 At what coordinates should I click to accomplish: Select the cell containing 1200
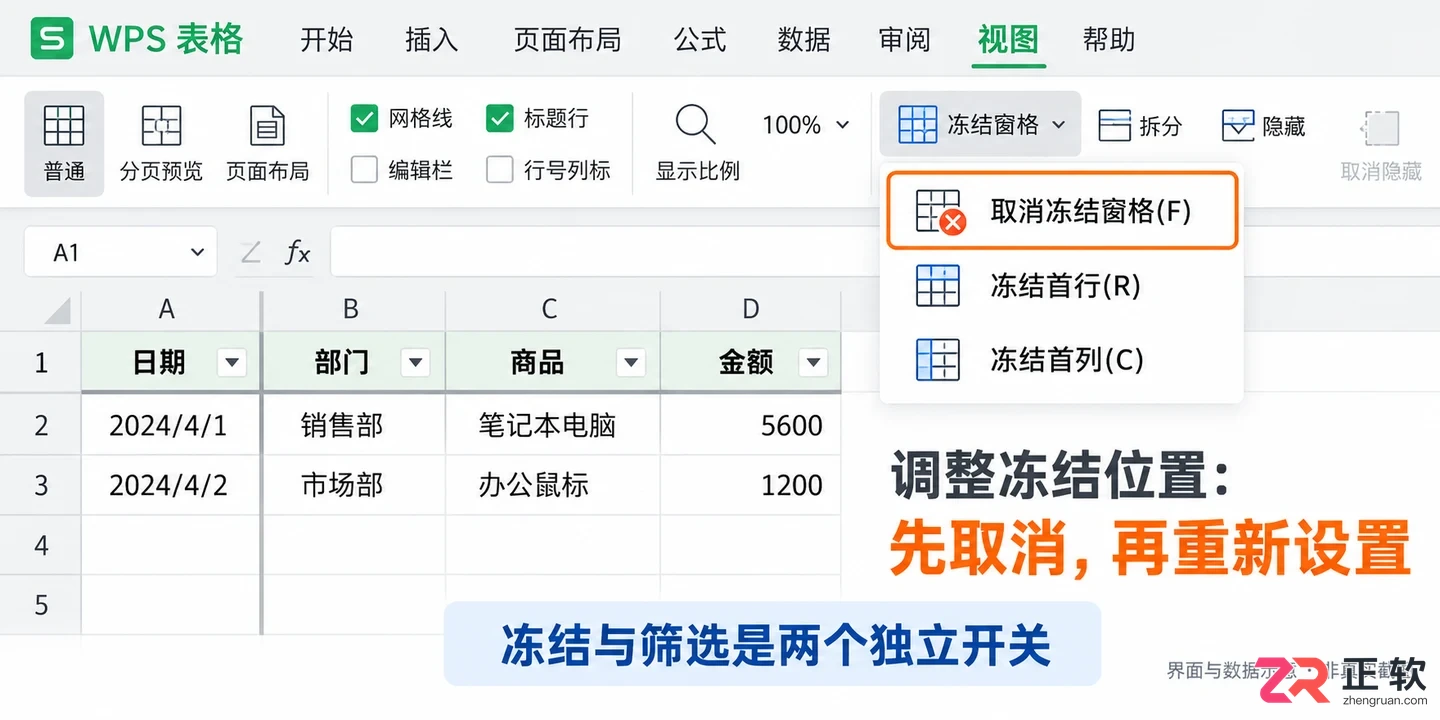751,485
